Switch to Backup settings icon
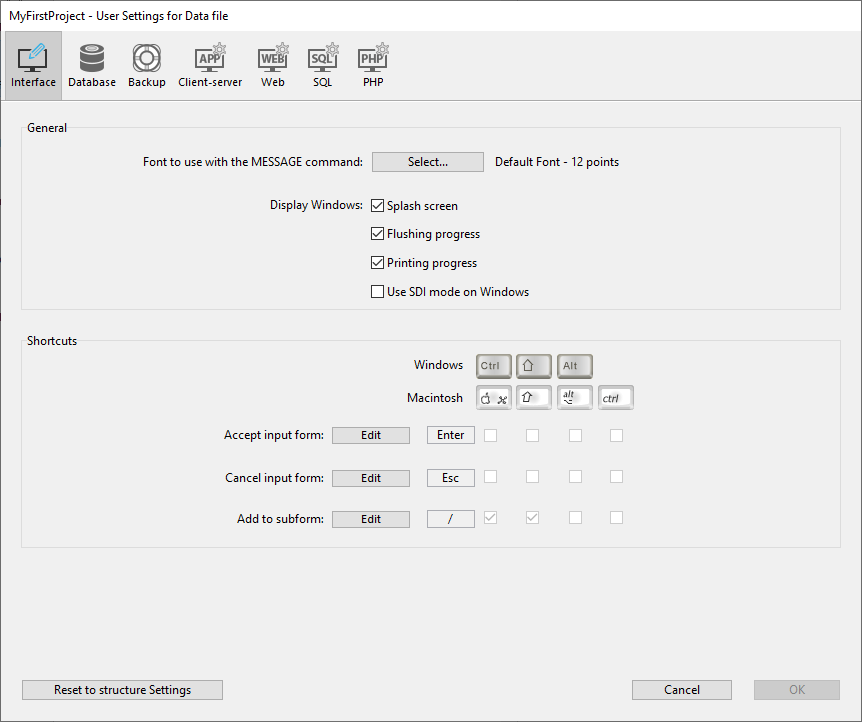Image resolution: width=862 pixels, height=722 pixels. [147, 66]
